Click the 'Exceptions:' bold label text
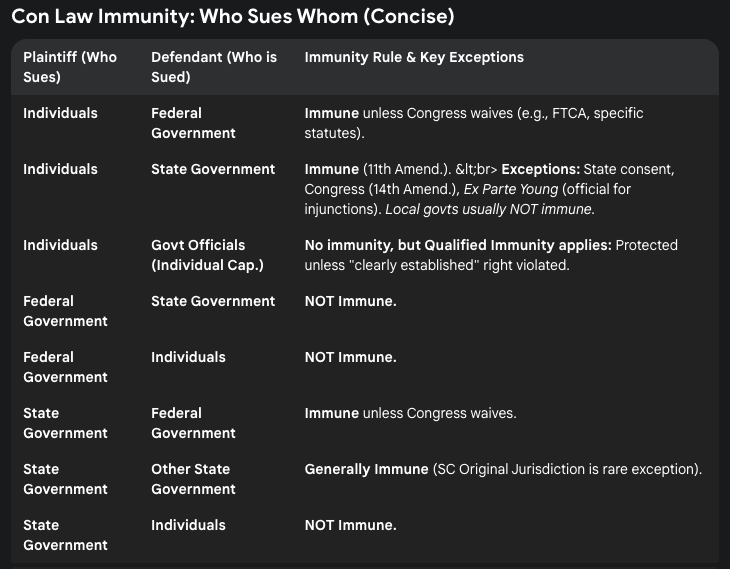Image resolution: width=730 pixels, height=569 pixels. (541, 169)
